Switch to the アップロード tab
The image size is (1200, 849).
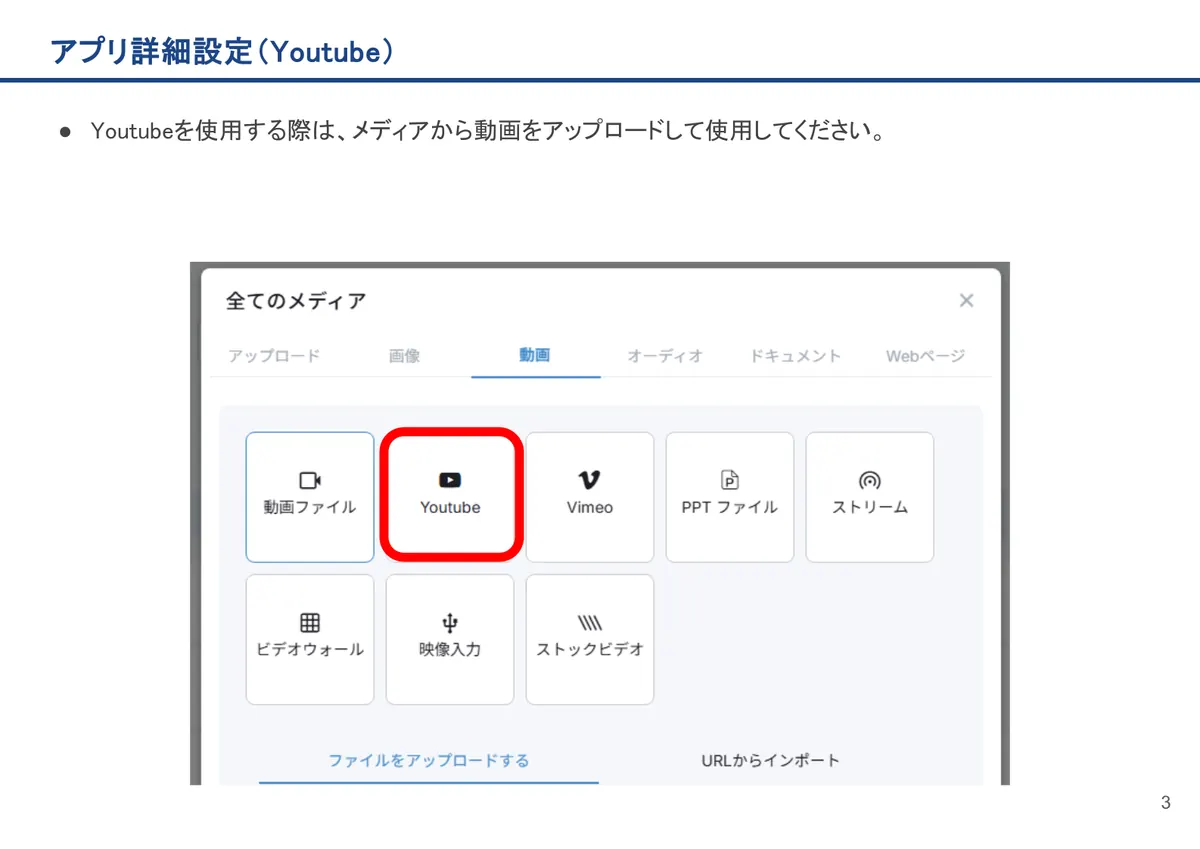[x=274, y=356]
